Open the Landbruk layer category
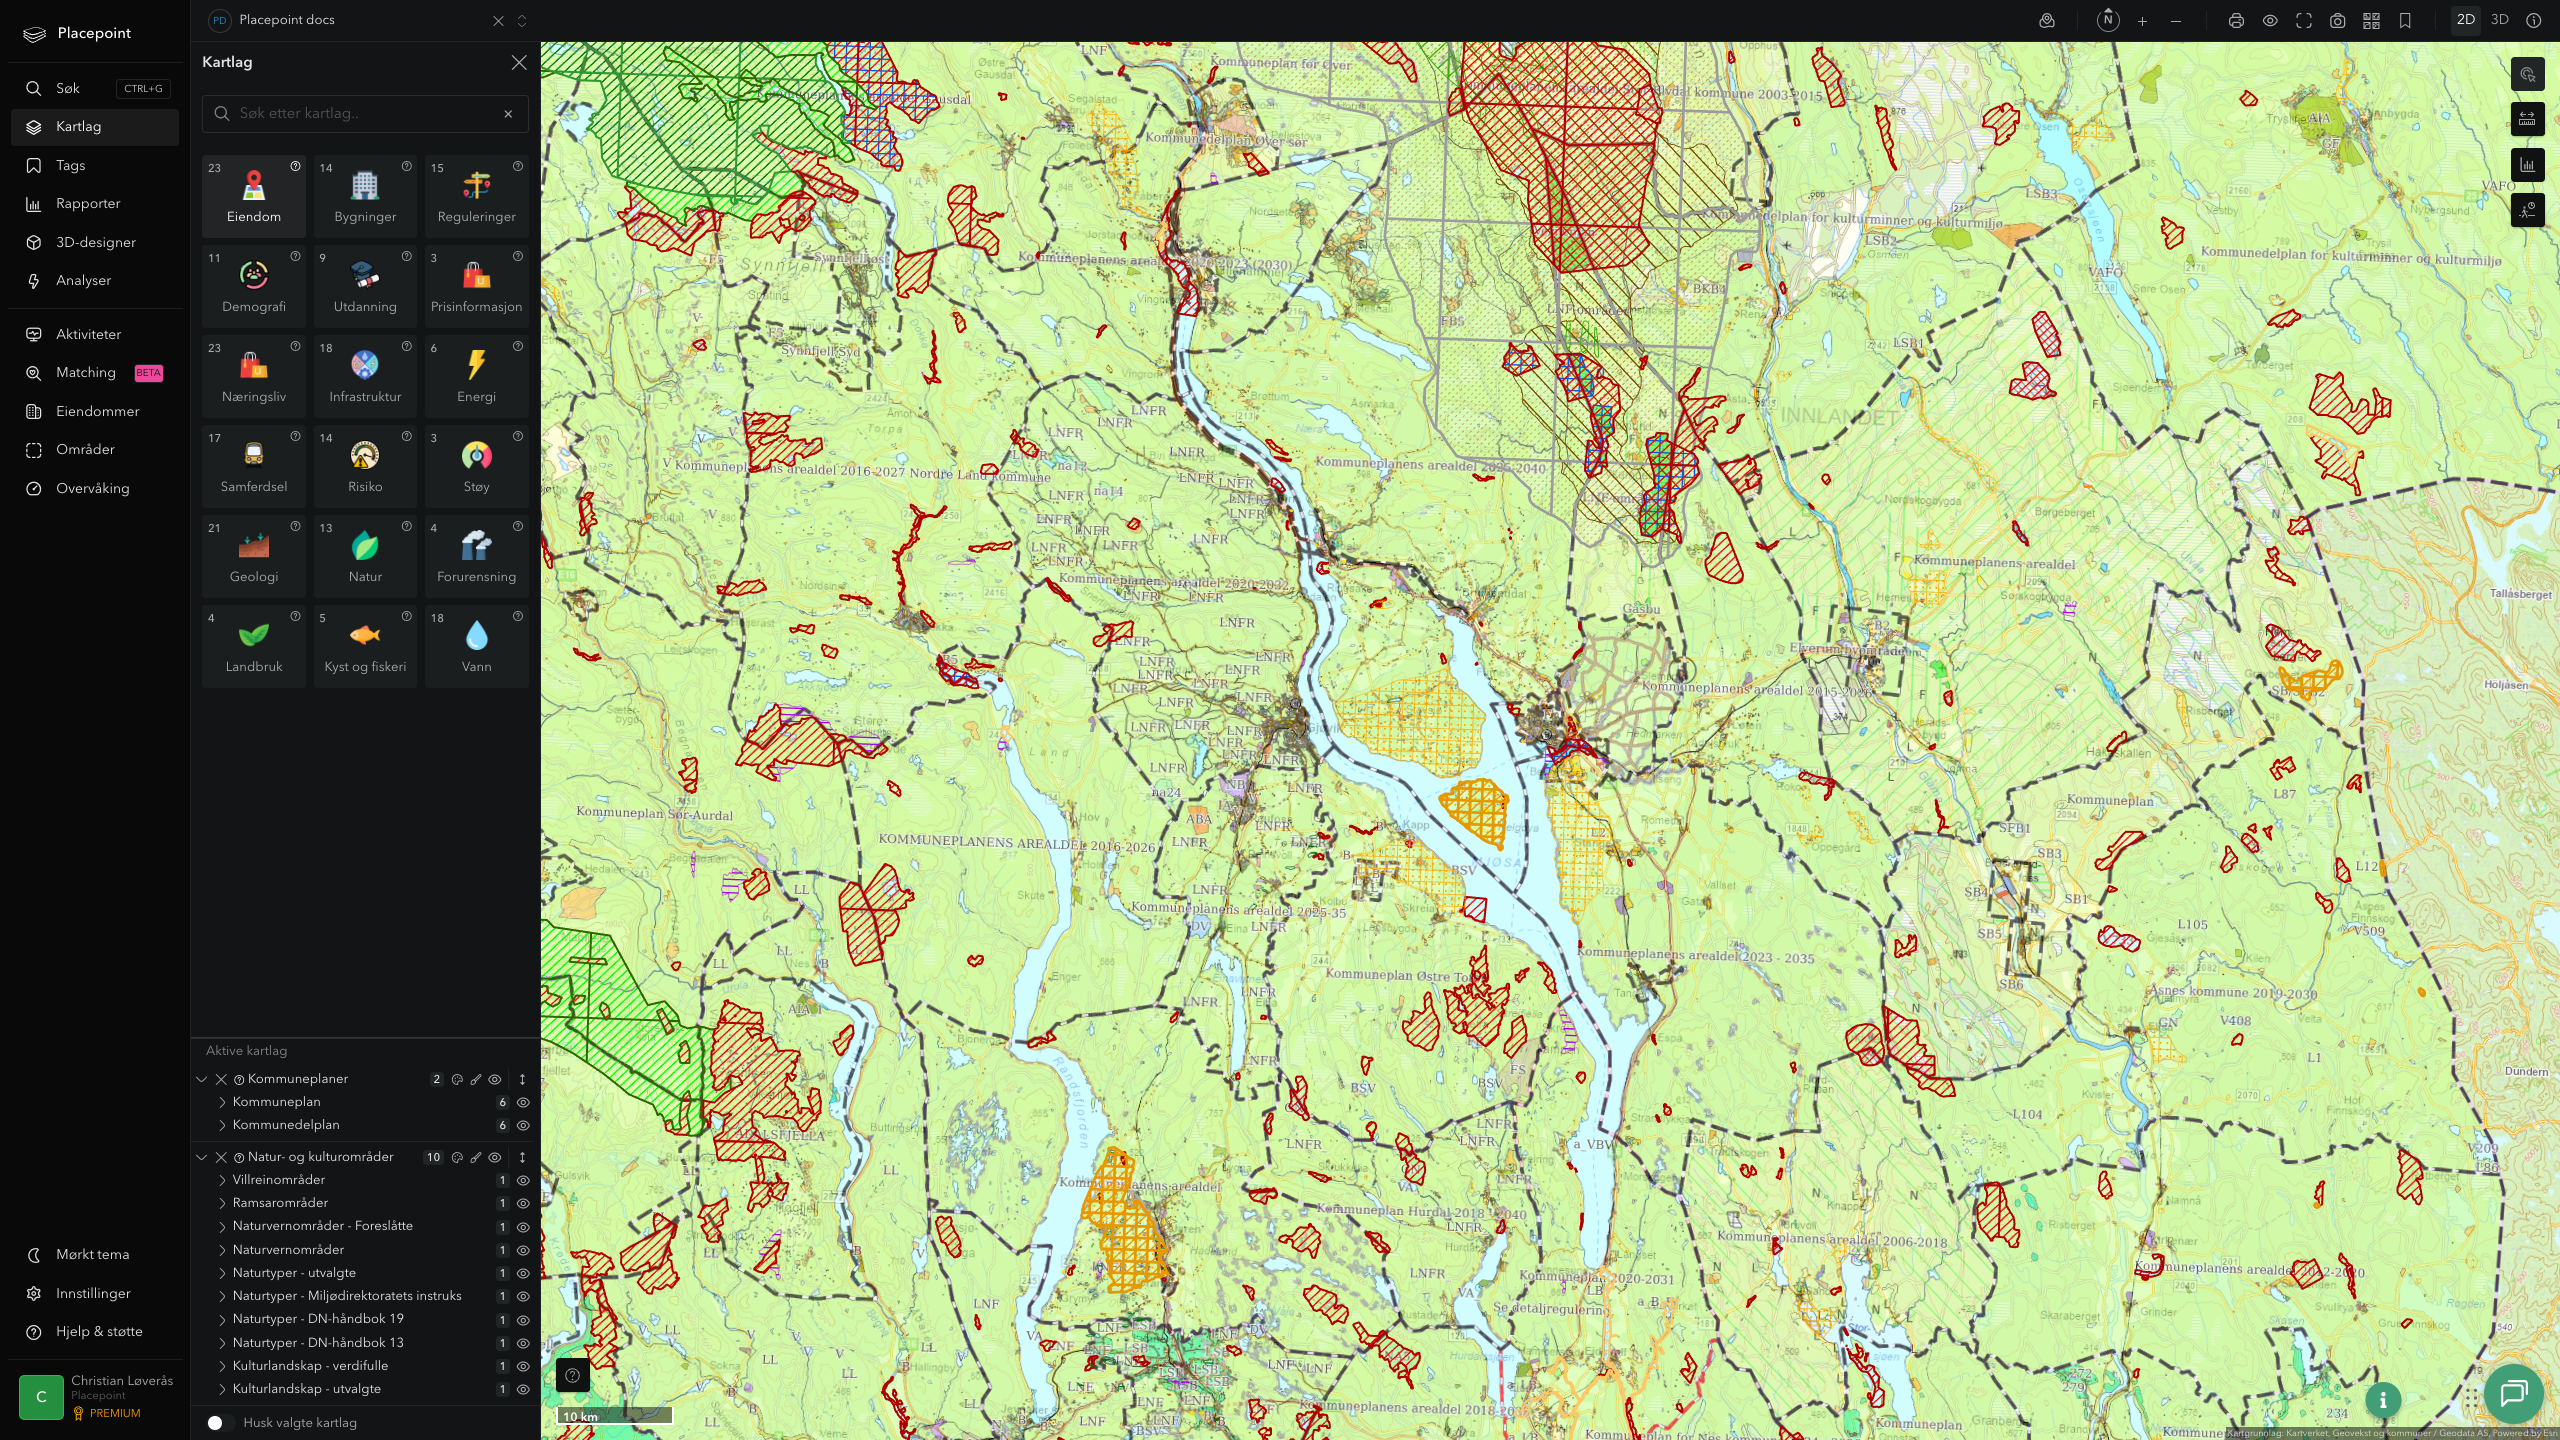The image size is (2560, 1440). tap(254, 645)
